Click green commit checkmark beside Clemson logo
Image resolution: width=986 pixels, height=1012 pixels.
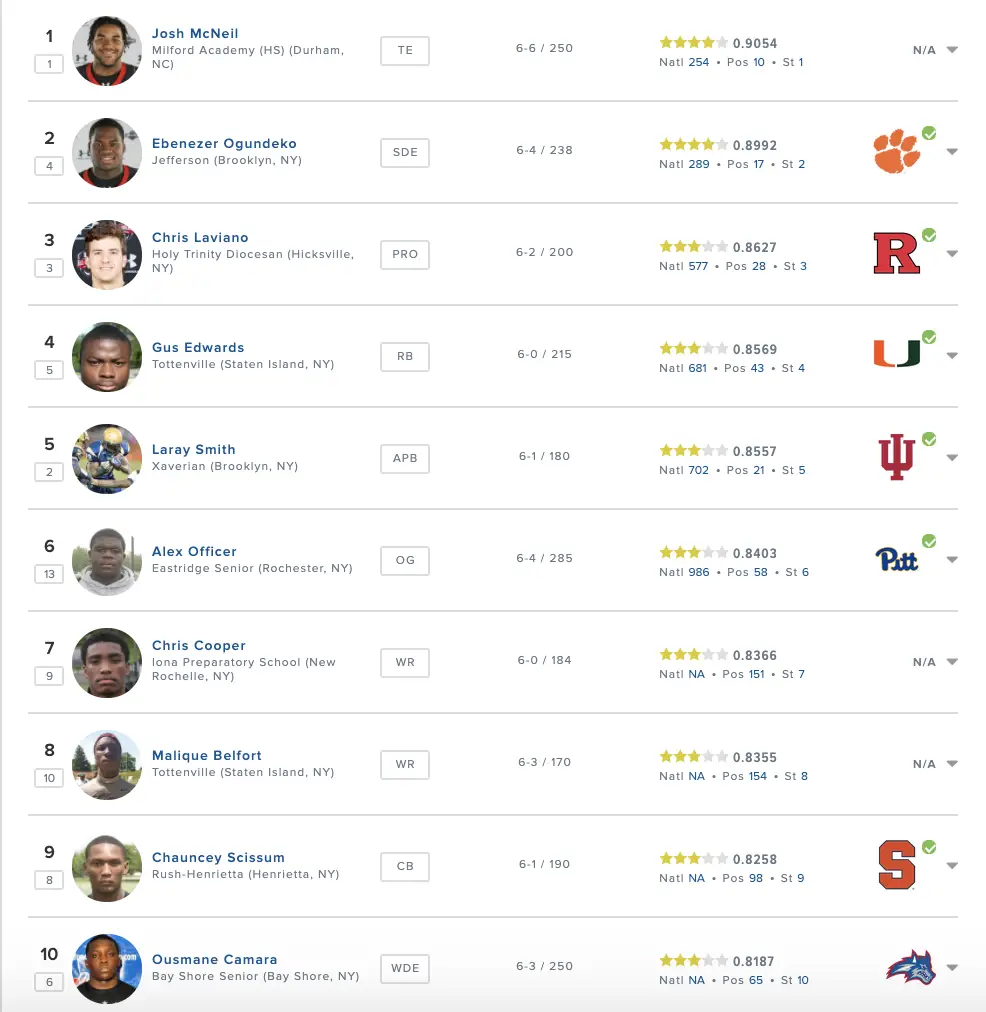pyautogui.click(x=929, y=134)
